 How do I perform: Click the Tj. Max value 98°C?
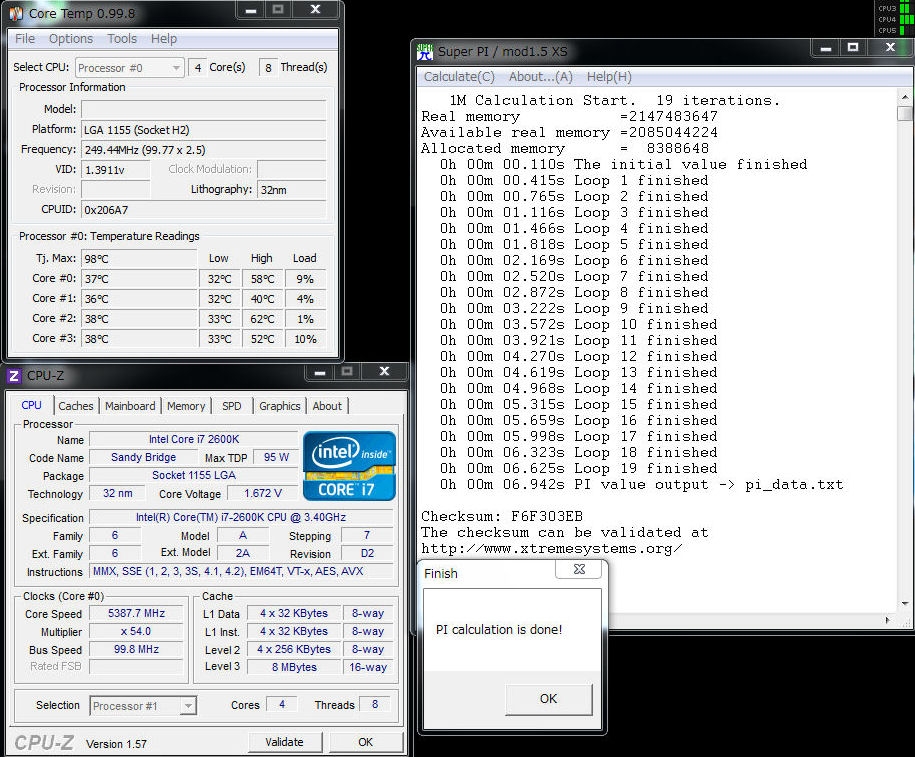139,259
